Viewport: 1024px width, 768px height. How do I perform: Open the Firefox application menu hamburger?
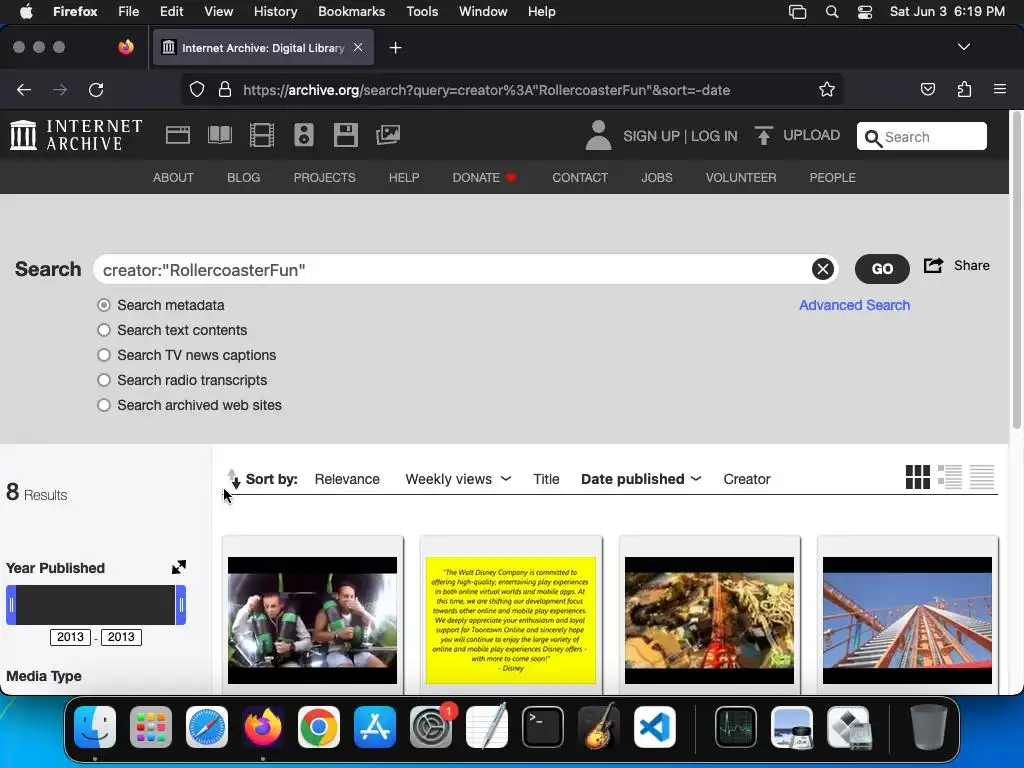pos(999,89)
